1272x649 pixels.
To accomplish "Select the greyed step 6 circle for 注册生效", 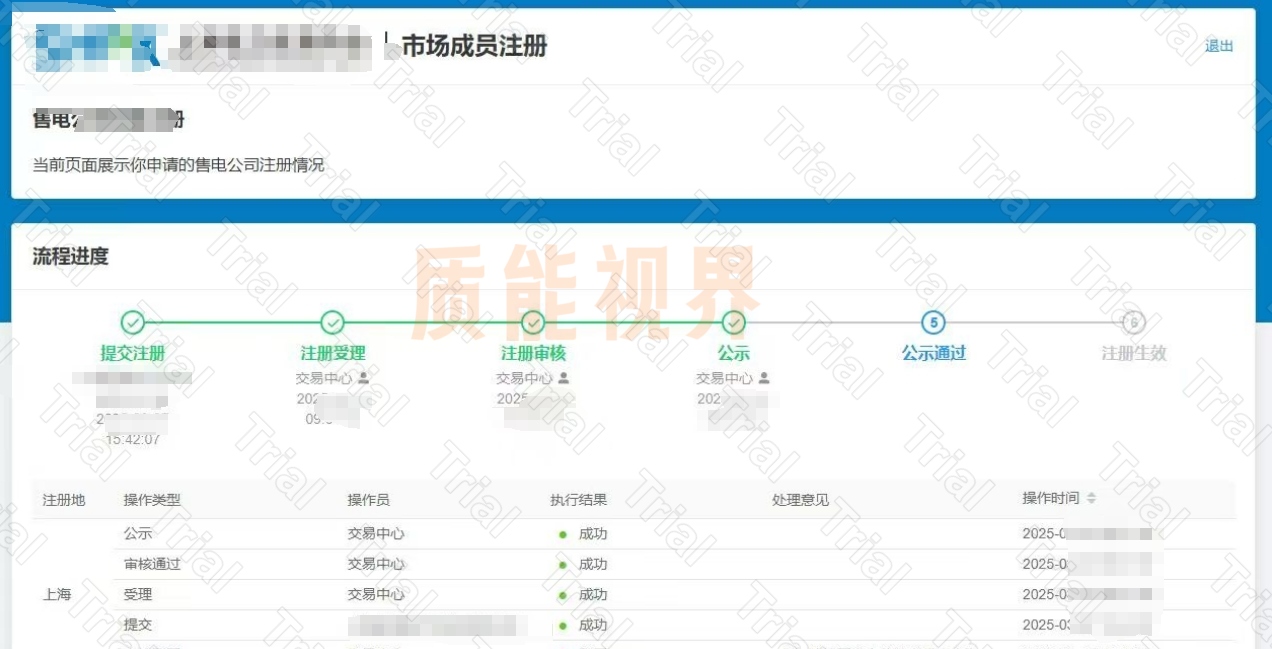I will (x=1133, y=322).
